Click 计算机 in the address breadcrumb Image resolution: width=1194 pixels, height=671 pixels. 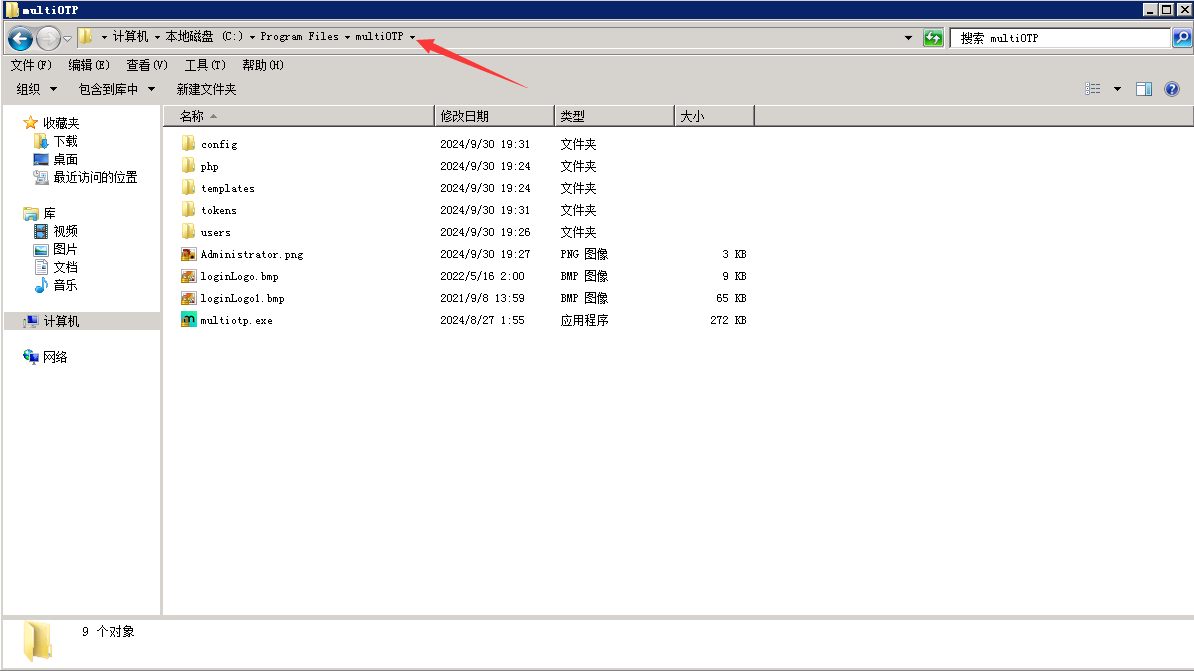click(x=130, y=37)
